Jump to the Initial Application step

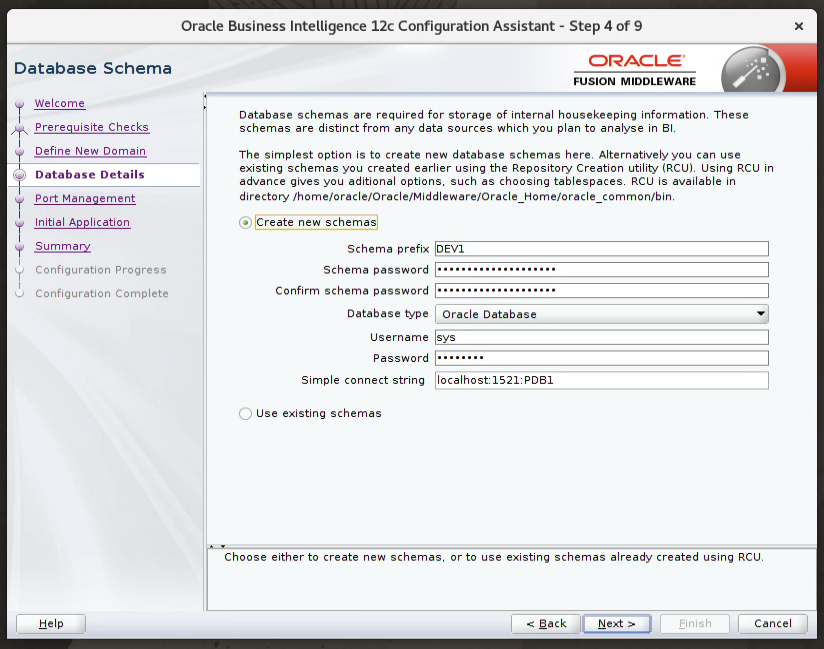[x=82, y=222]
